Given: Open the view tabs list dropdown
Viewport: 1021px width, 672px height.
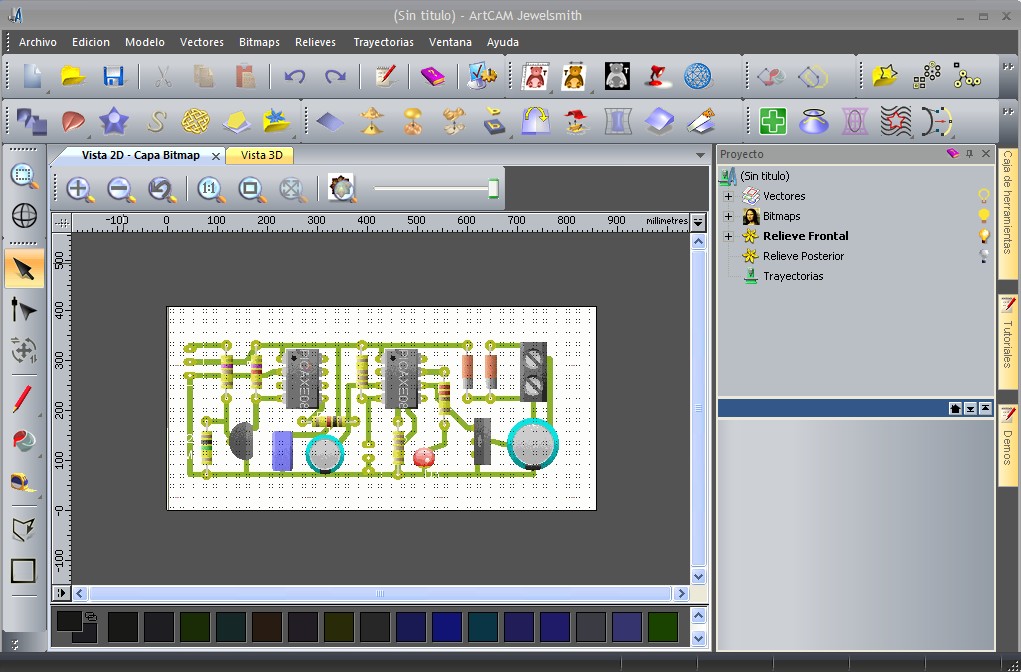Looking at the screenshot, I should tap(701, 155).
